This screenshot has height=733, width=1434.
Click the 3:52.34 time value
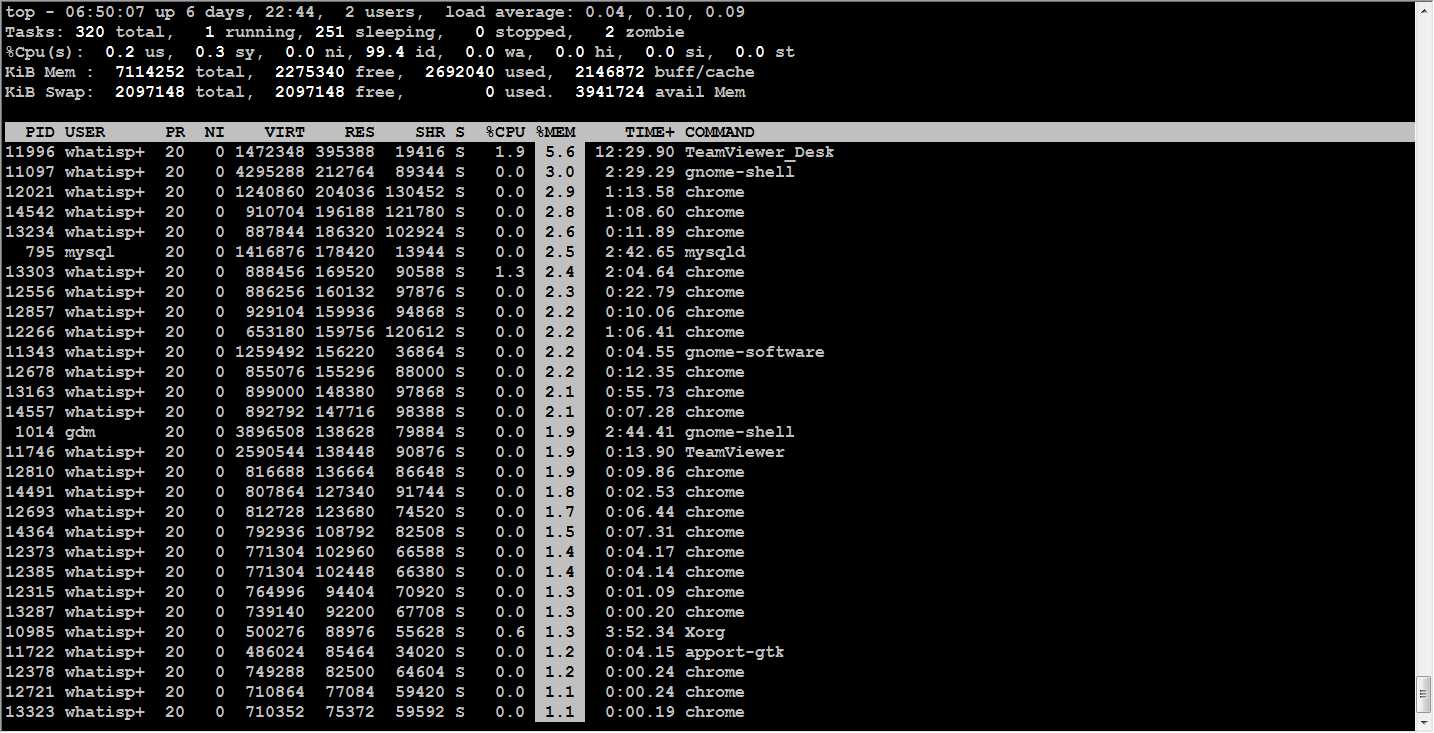[x=640, y=632]
